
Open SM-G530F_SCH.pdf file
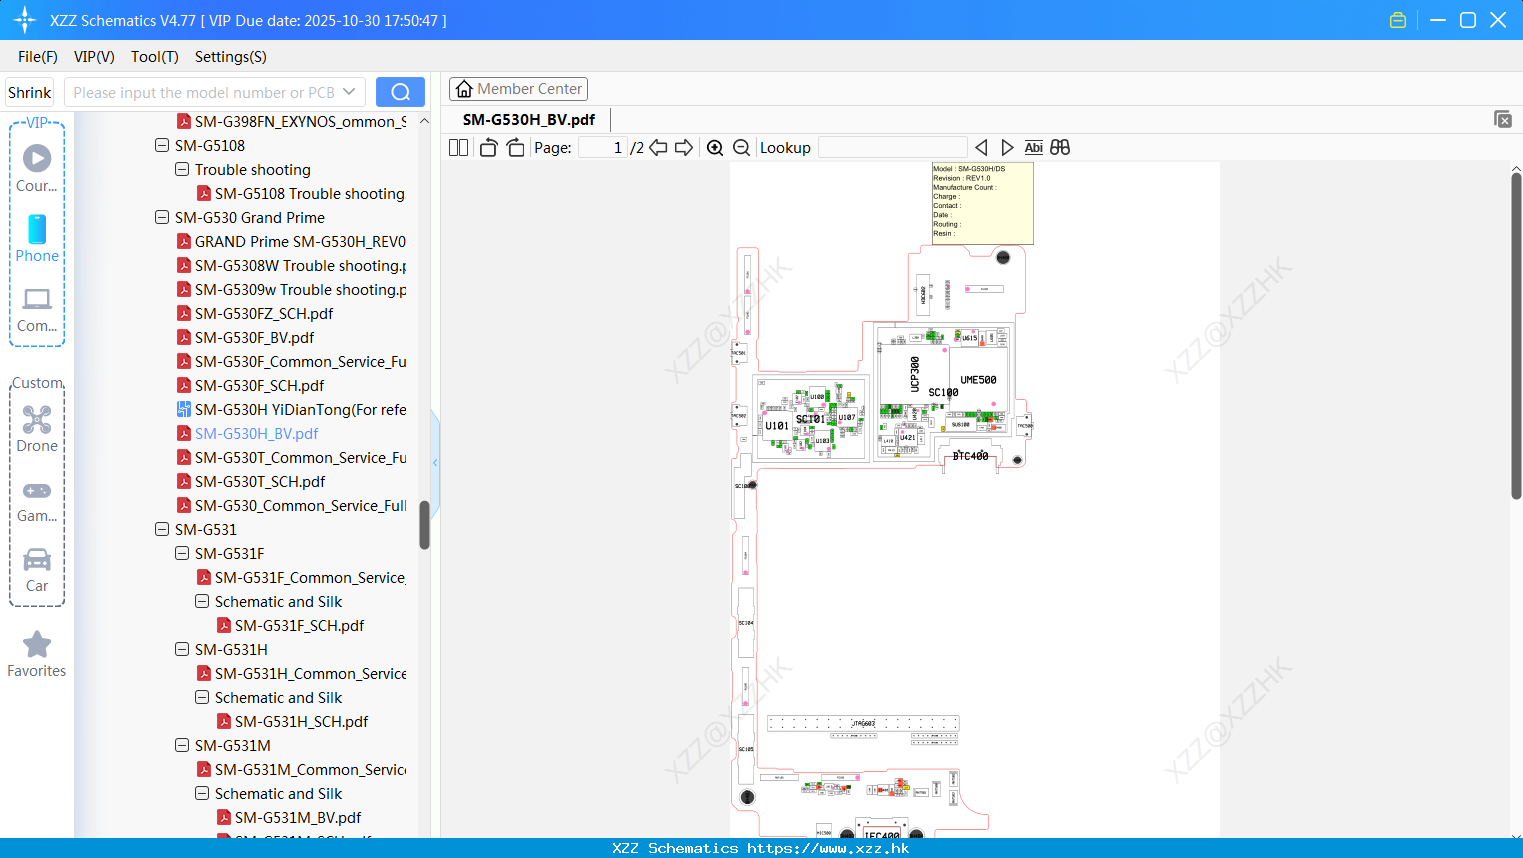(259, 385)
